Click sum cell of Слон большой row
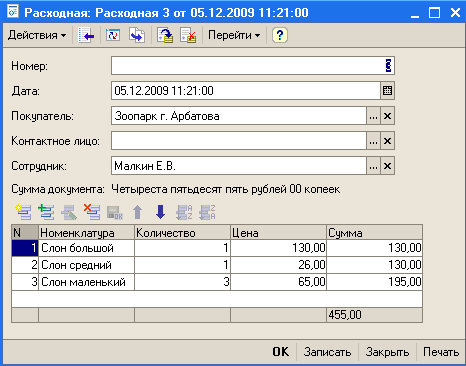Screen dimensions: 466x366 (x=375, y=248)
